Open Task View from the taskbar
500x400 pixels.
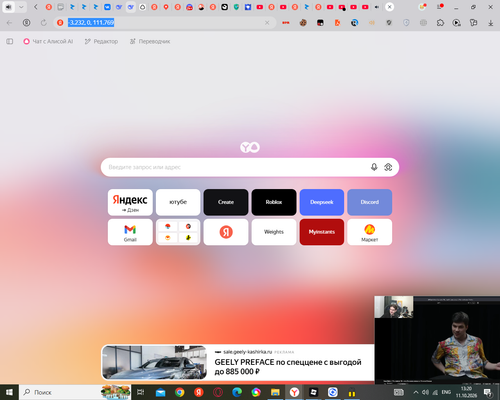click(141, 392)
